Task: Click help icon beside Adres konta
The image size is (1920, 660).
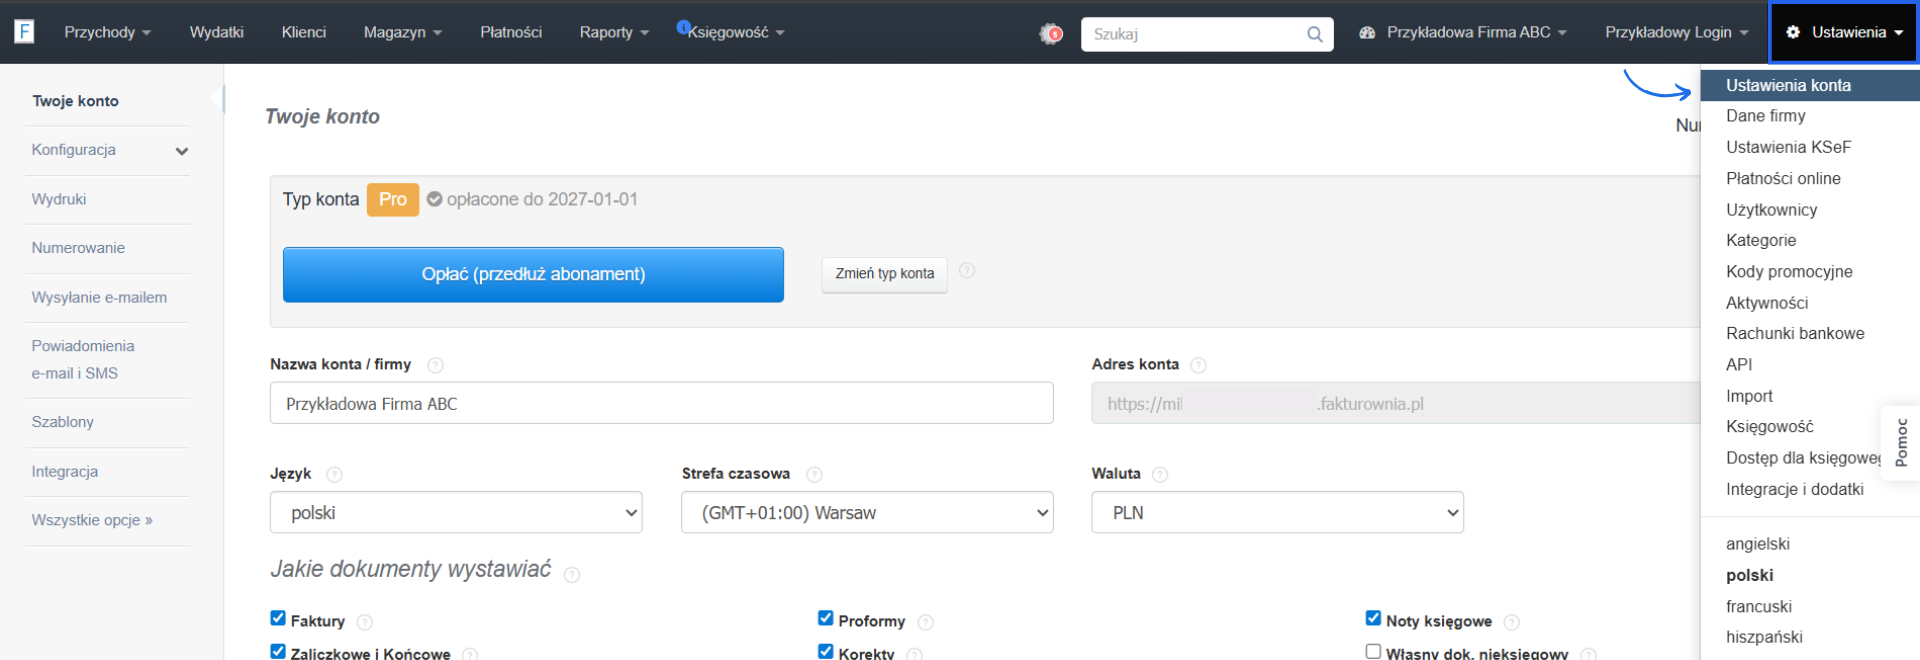Action: pyautogui.click(x=1198, y=365)
